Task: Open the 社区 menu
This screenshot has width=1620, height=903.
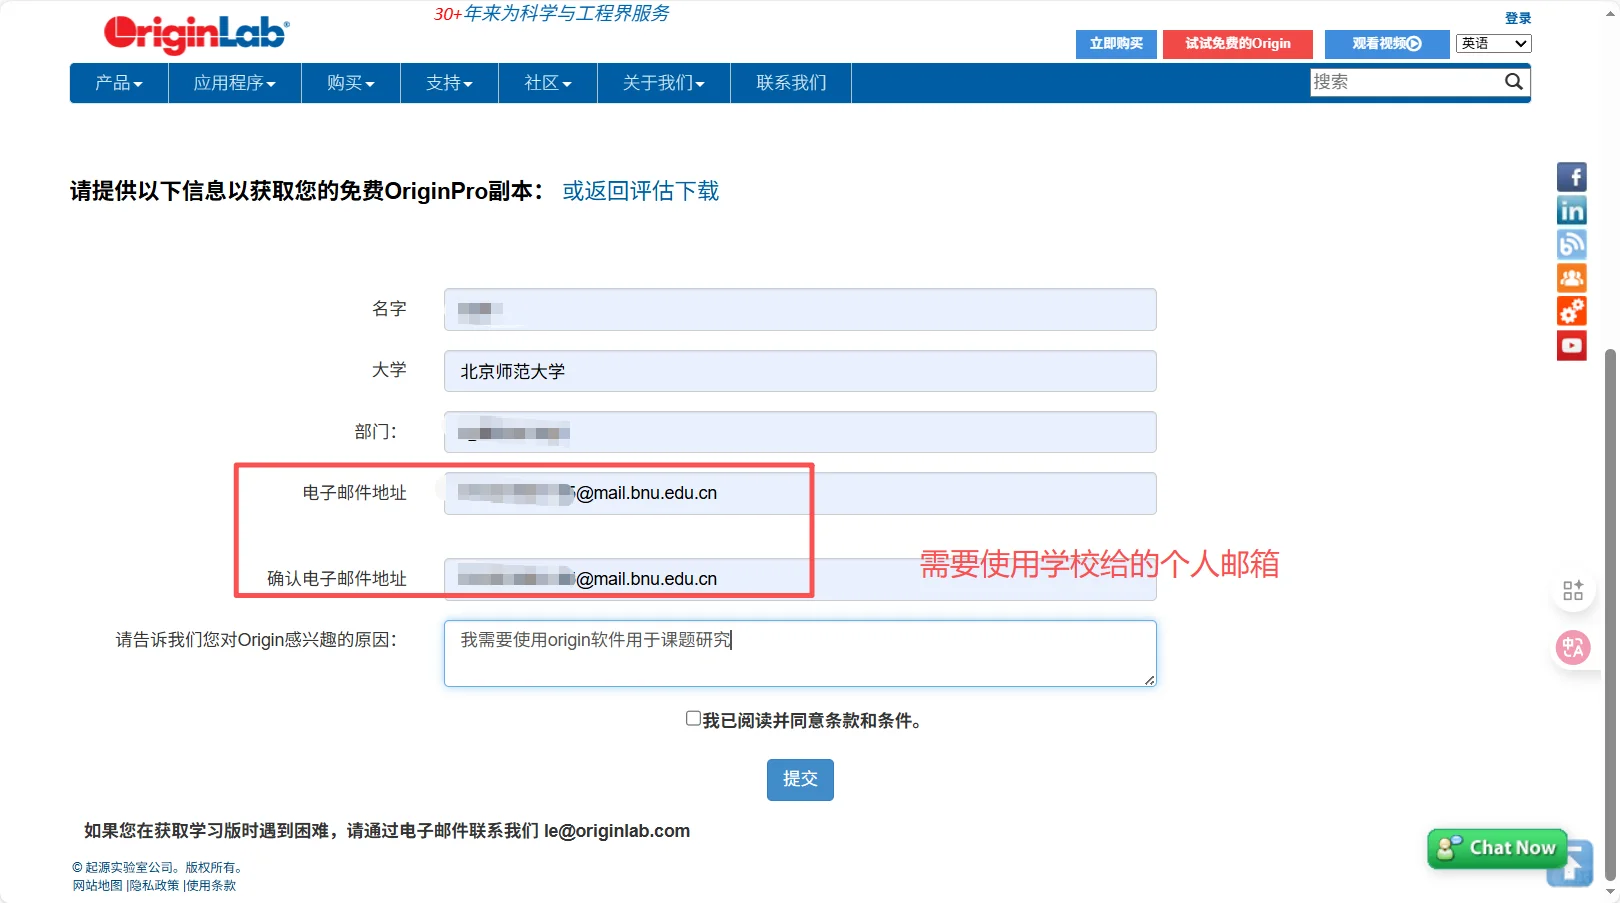Action: click(547, 83)
